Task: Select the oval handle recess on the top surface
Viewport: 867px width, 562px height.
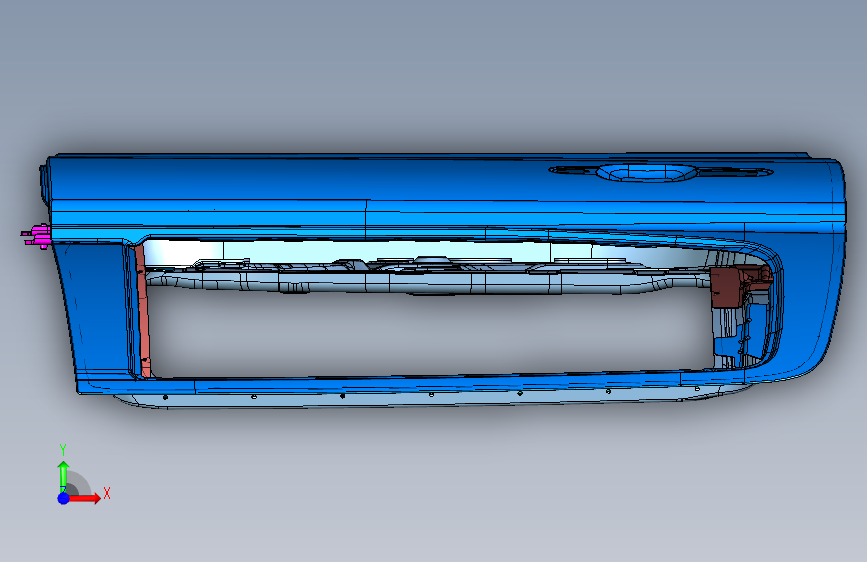Action: tap(646, 173)
